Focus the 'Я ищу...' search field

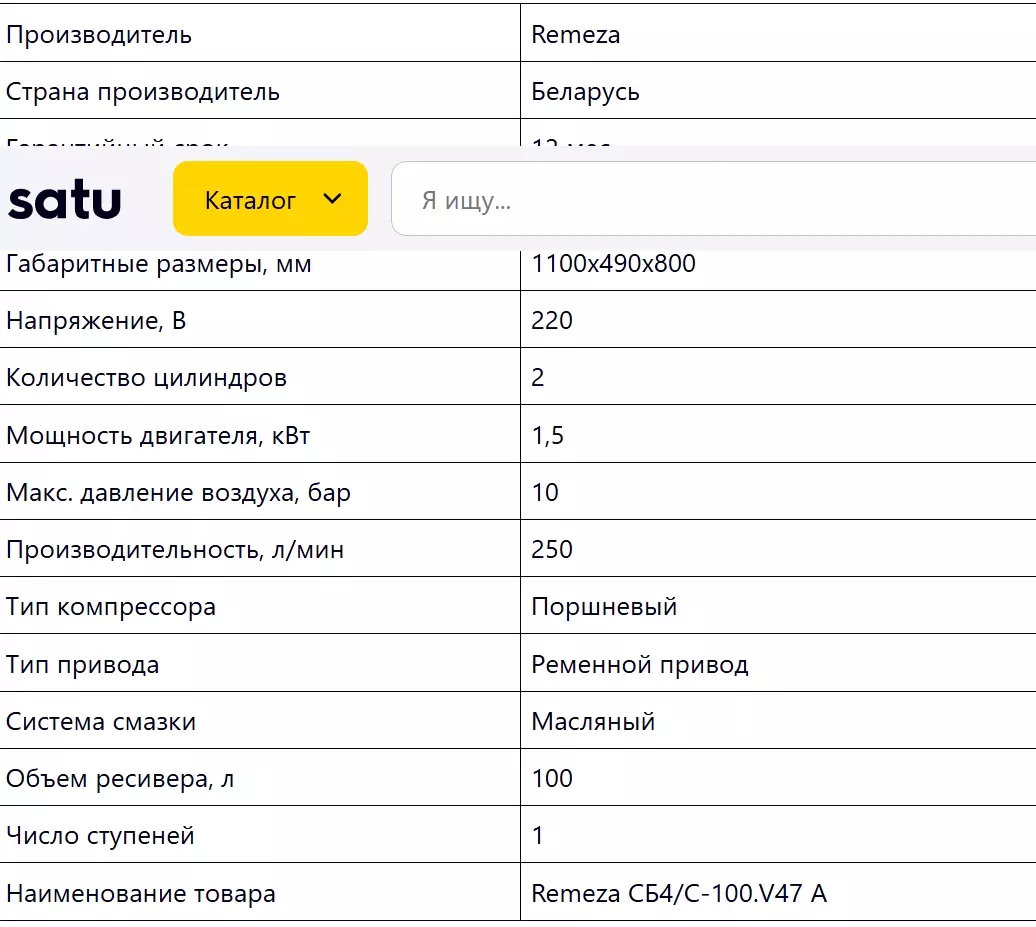coord(714,199)
